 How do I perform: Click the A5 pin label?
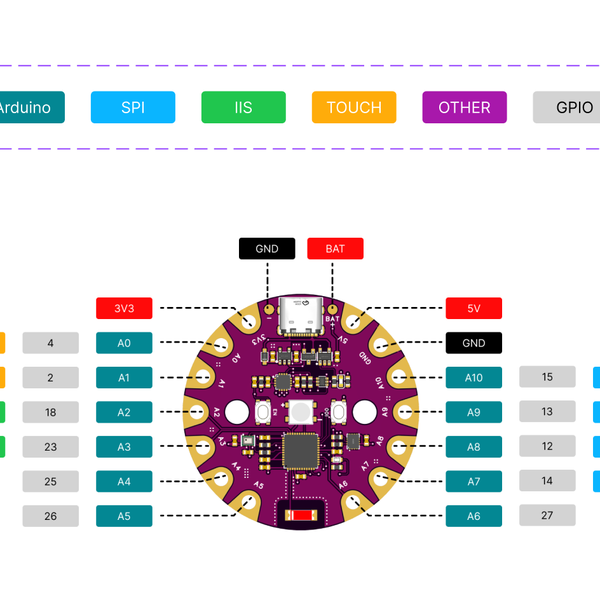coord(124,516)
